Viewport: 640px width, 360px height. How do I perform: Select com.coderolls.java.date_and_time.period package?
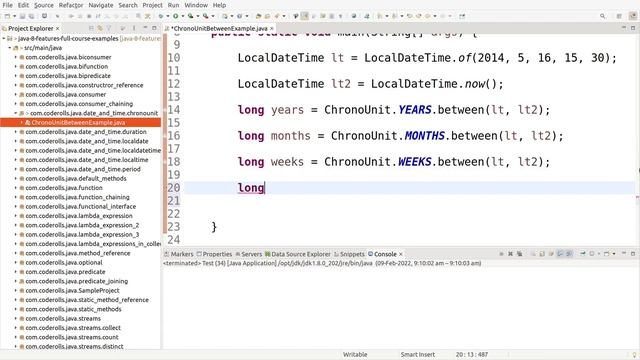click(x=83, y=169)
